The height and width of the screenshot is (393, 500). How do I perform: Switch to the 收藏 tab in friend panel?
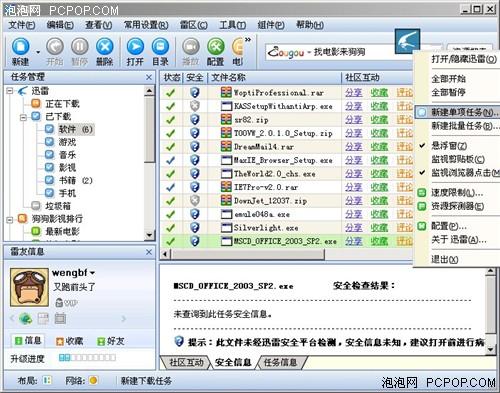(69, 341)
